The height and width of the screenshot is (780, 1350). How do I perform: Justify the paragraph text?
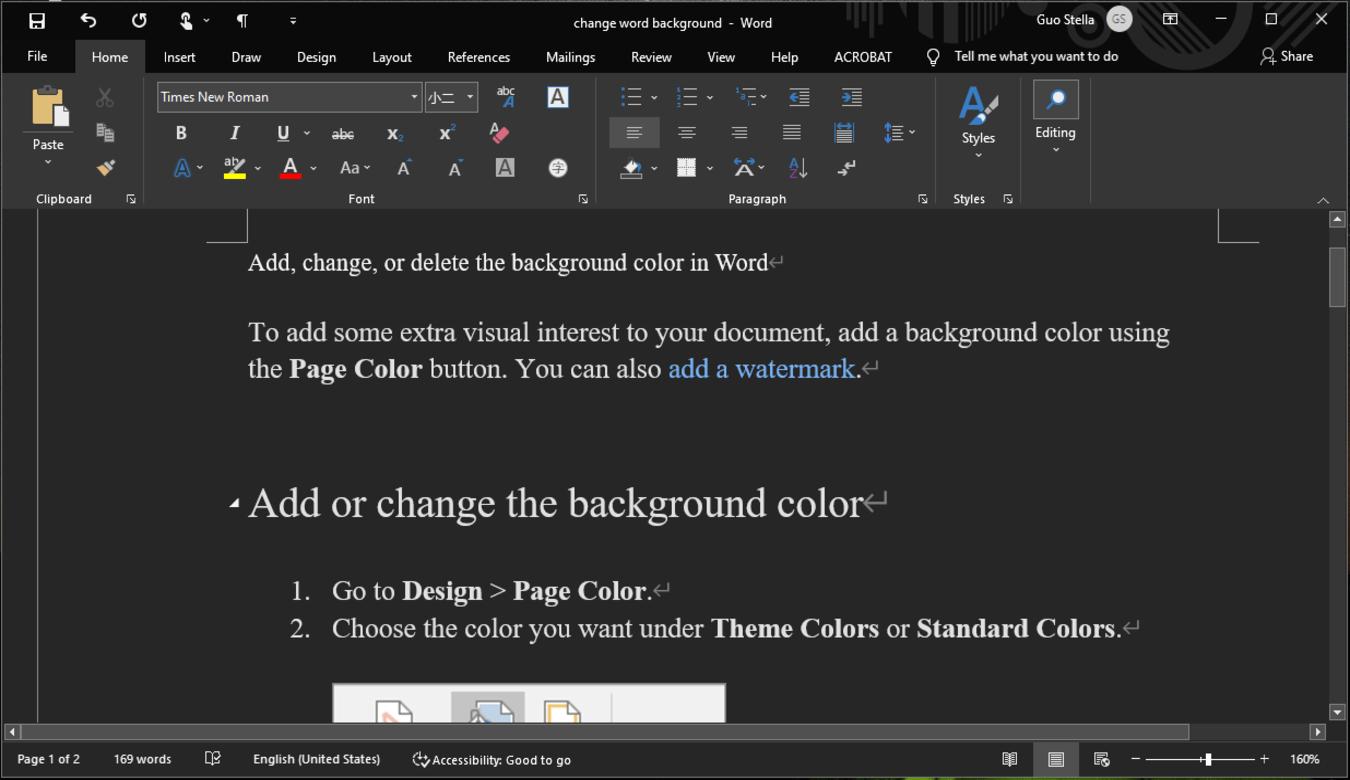pos(791,132)
